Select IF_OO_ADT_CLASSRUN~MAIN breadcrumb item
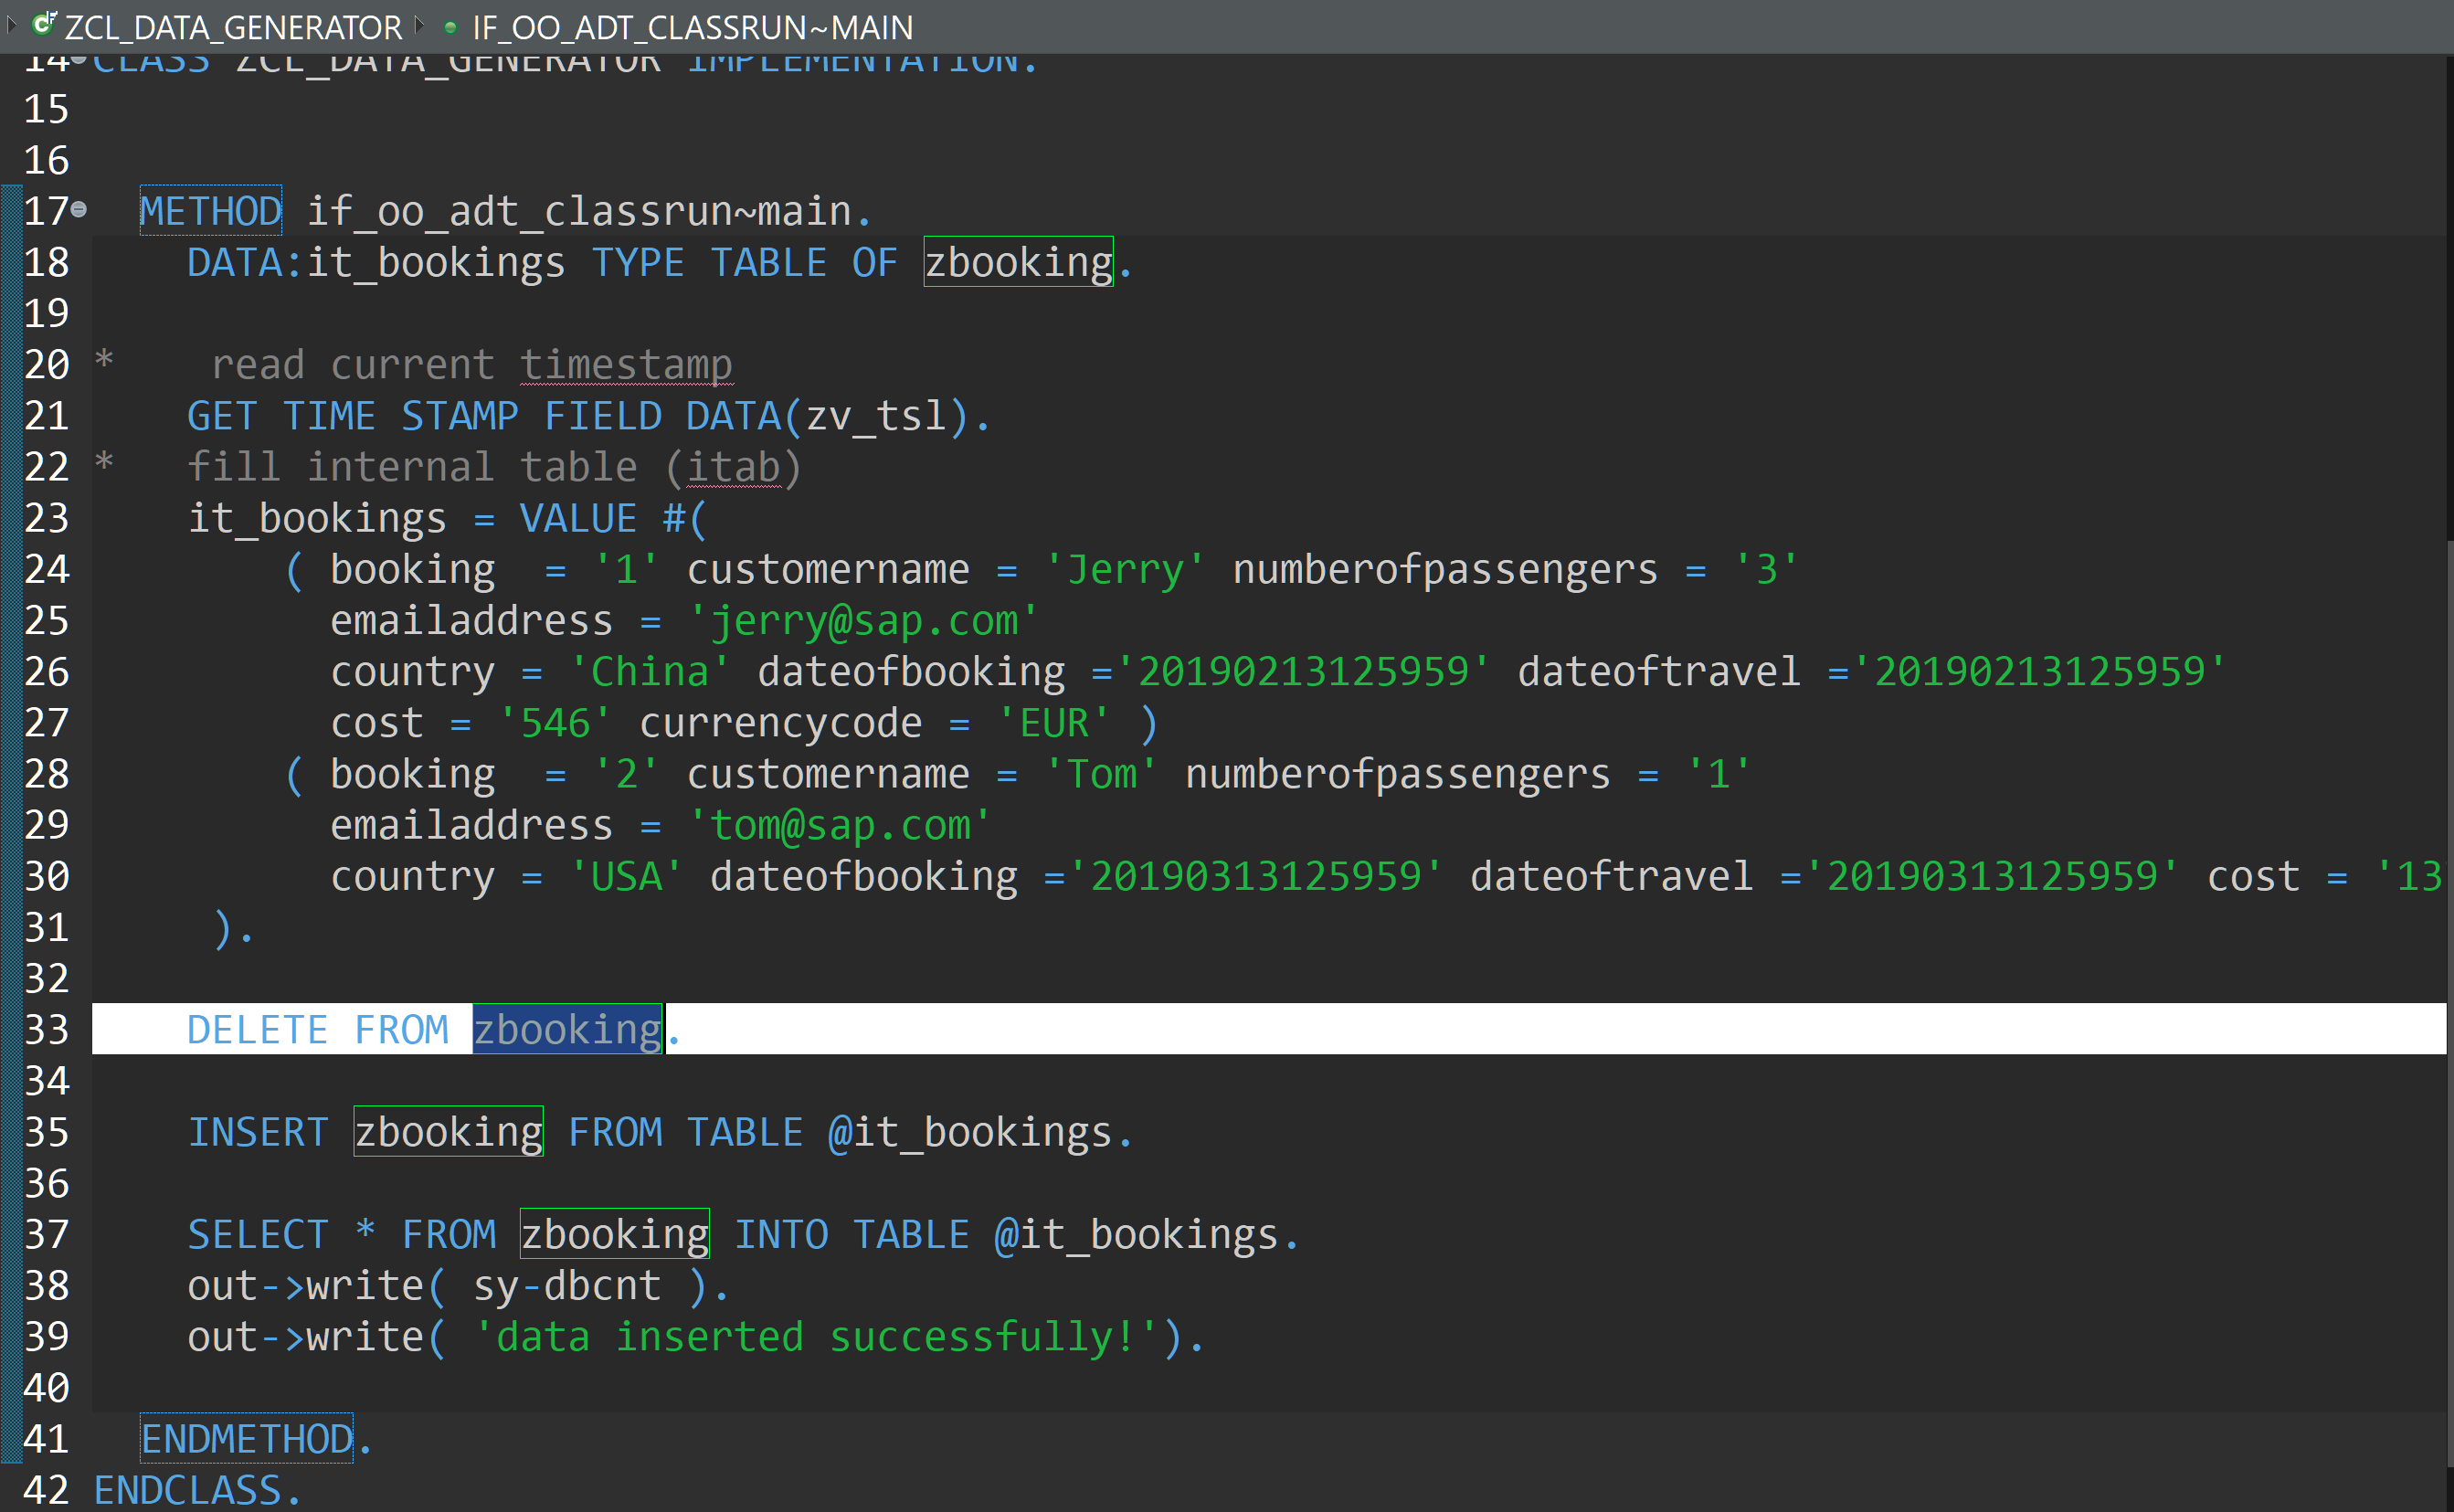Screen dimensions: 2454x1512 [692, 27]
